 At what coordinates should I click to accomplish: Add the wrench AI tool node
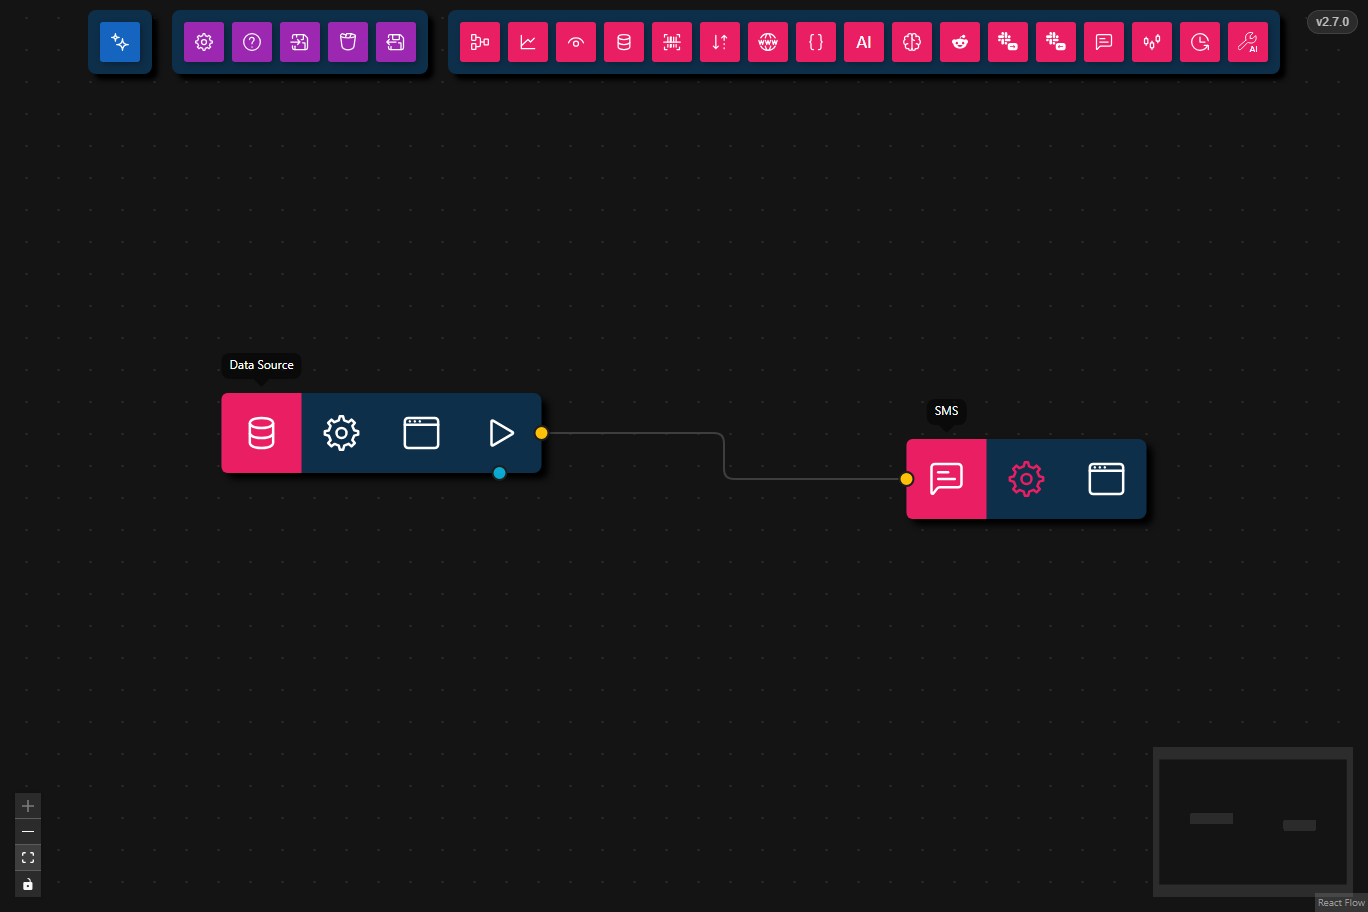point(1248,42)
